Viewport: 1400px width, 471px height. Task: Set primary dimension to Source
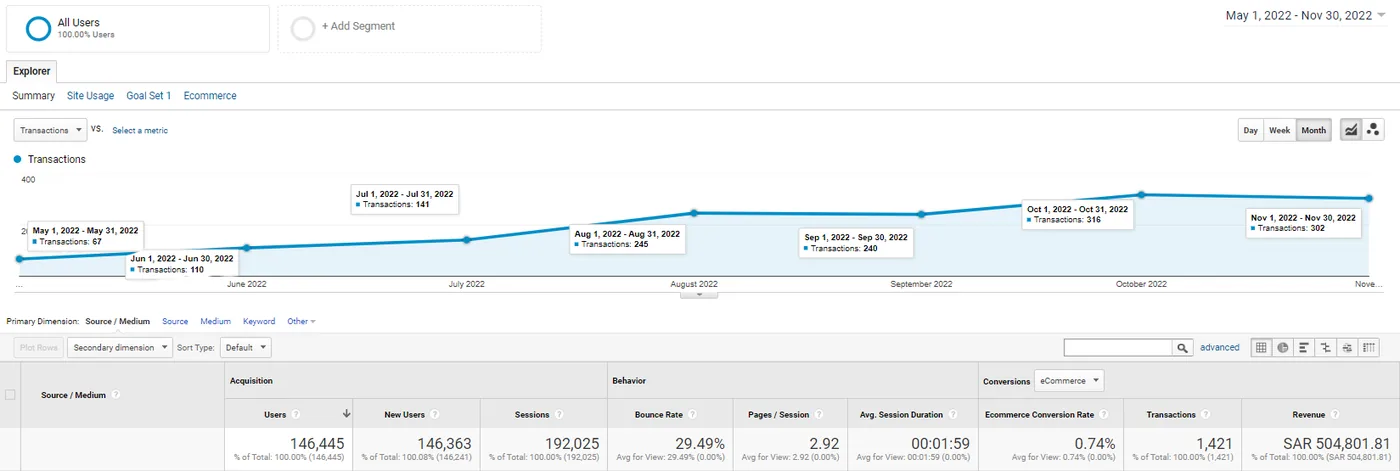175,322
